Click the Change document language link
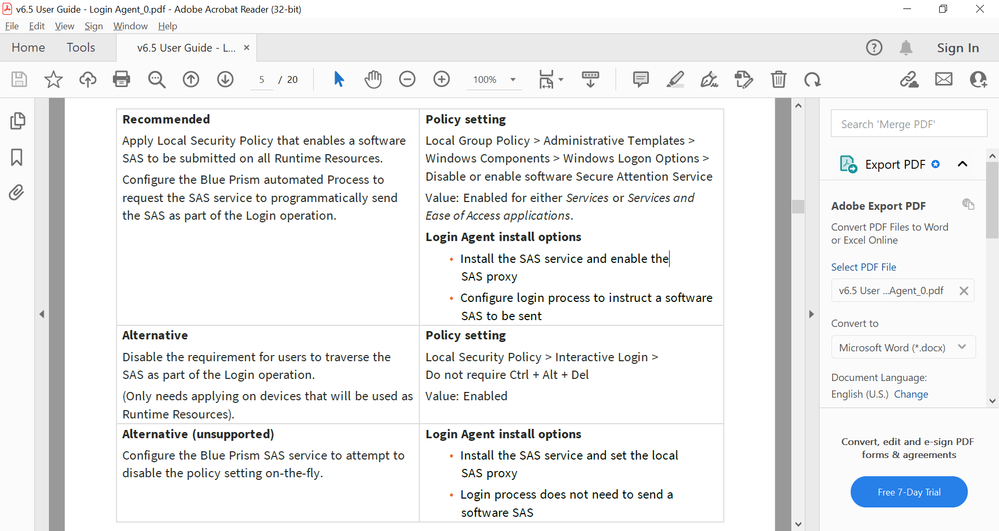This screenshot has width=999, height=531. [911, 394]
